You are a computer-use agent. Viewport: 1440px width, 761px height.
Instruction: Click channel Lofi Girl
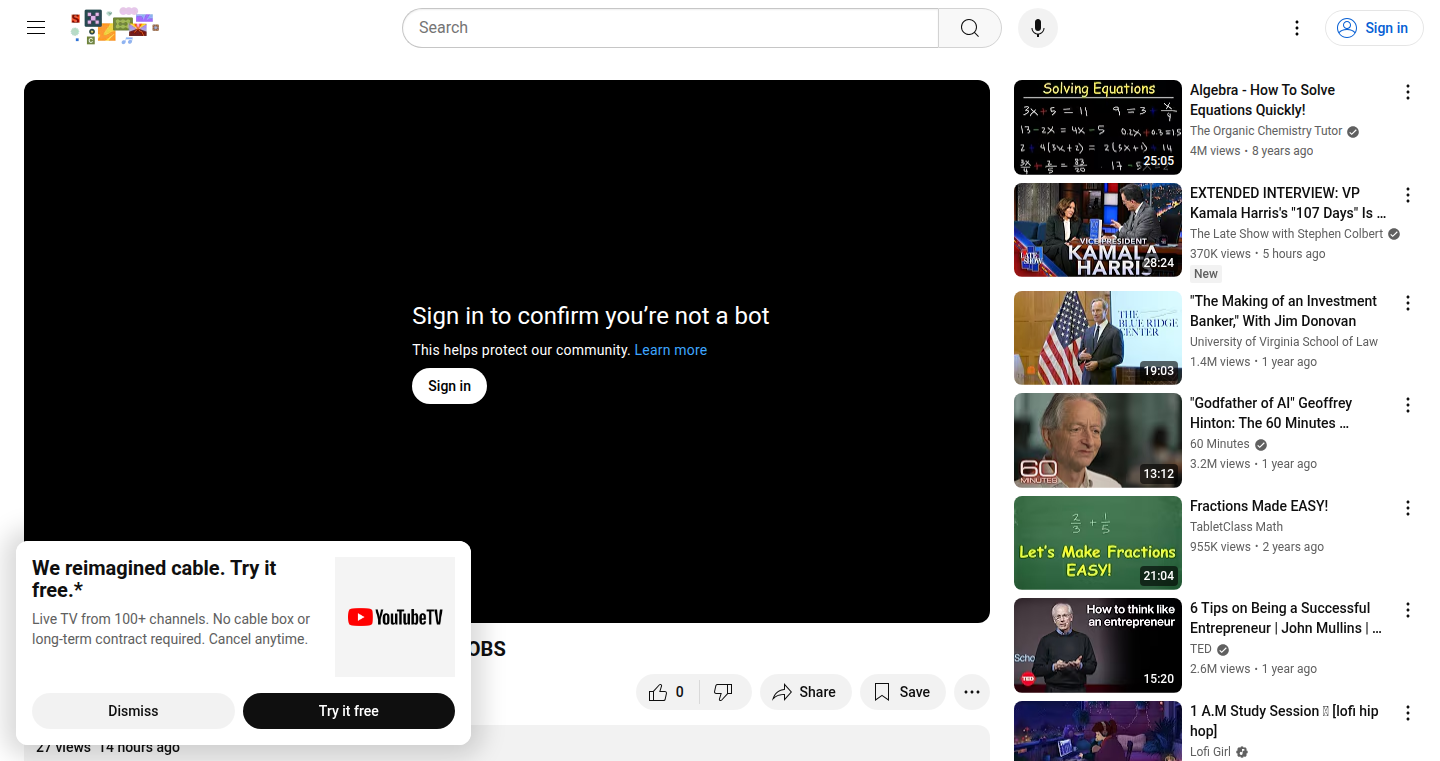(1210, 752)
